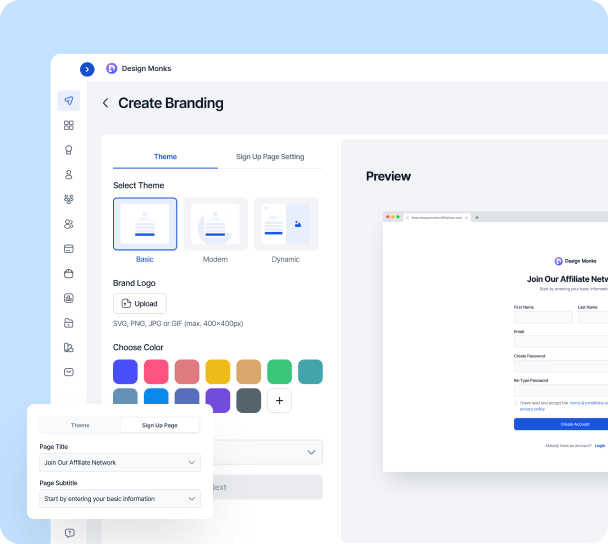Click the paper plane icon in sidebar
This screenshot has width=608, height=544.
tap(68, 101)
